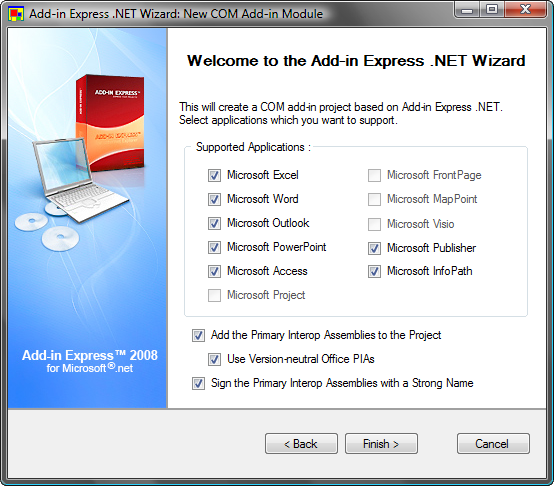
Task: Click the red Add-in Express product box image
Action: (110, 122)
